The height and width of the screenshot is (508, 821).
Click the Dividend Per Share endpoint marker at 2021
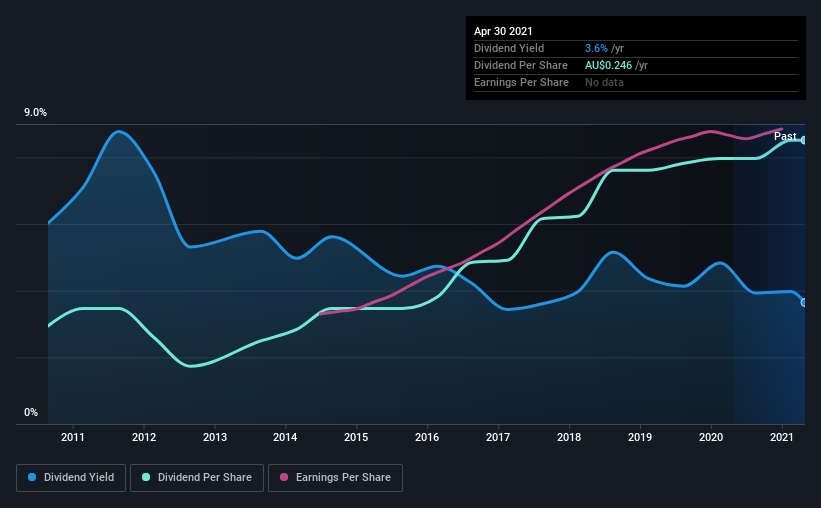804,140
